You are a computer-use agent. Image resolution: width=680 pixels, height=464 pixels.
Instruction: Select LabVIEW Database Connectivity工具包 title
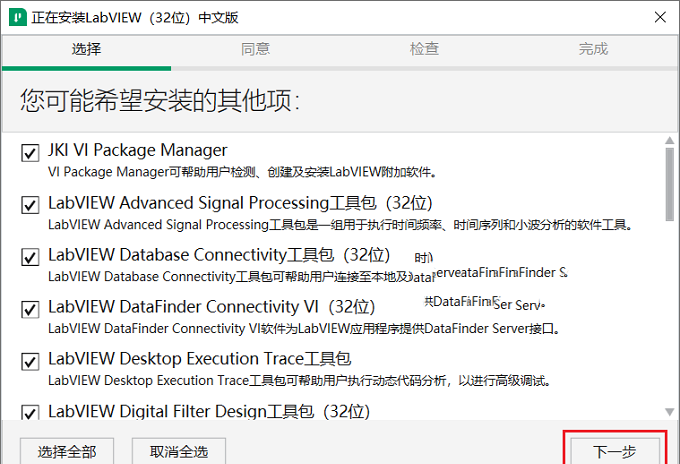[x=219, y=255]
